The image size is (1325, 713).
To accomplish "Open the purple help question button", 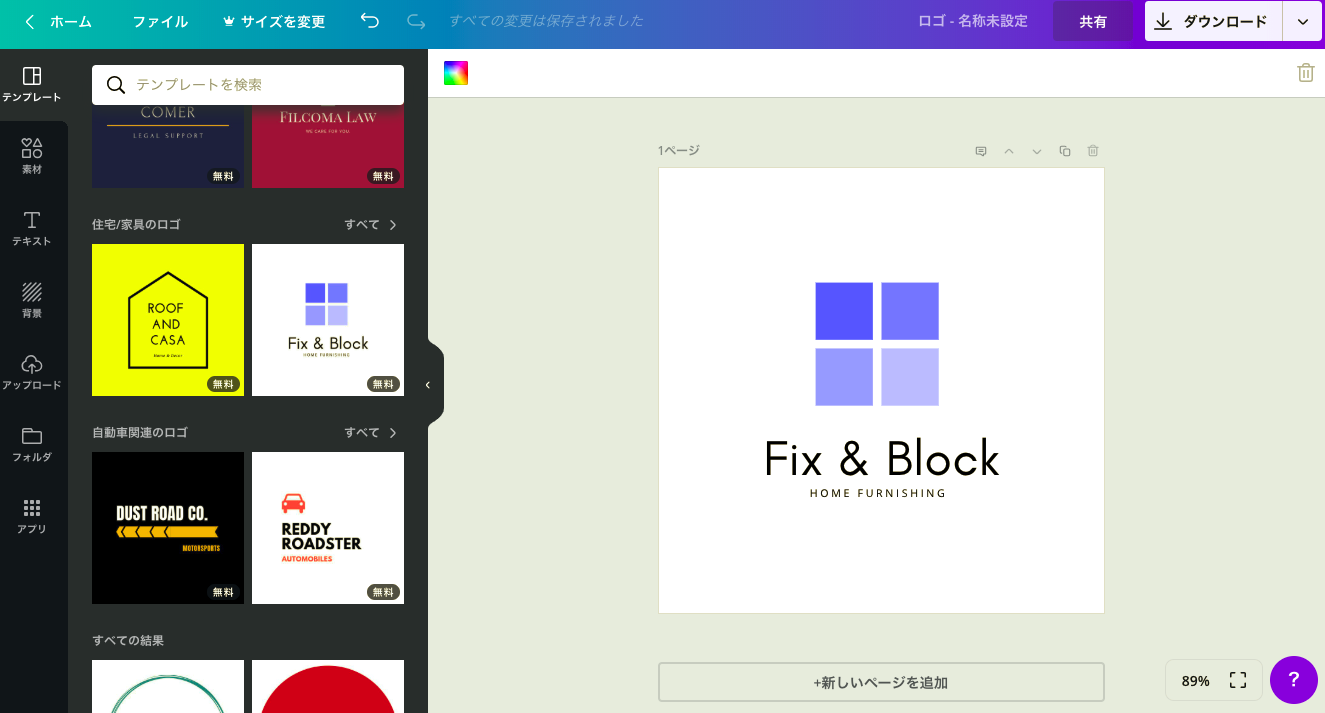I will pyautogui.click(x=1294, y=680).
